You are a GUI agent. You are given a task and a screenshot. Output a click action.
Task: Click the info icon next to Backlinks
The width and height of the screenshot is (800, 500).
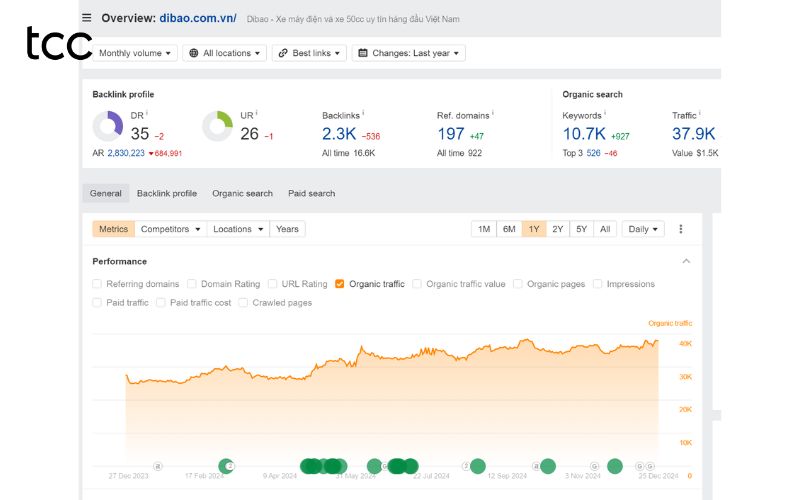coord(363,114)
